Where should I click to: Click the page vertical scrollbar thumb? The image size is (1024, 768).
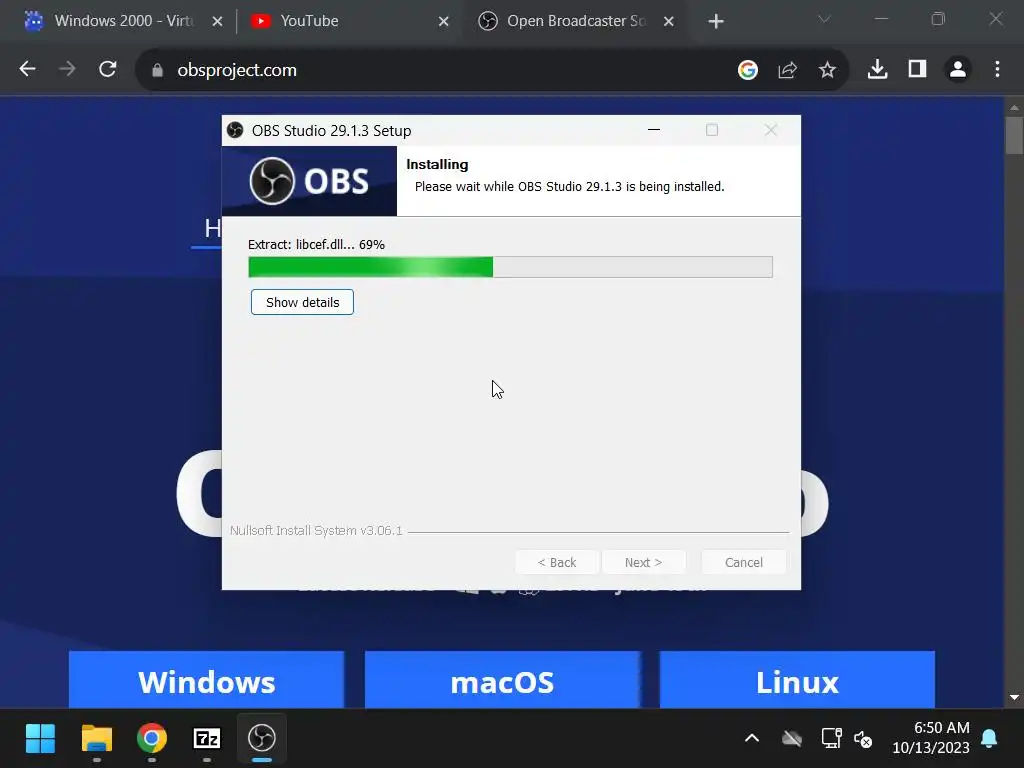(x=1014, y=135)
